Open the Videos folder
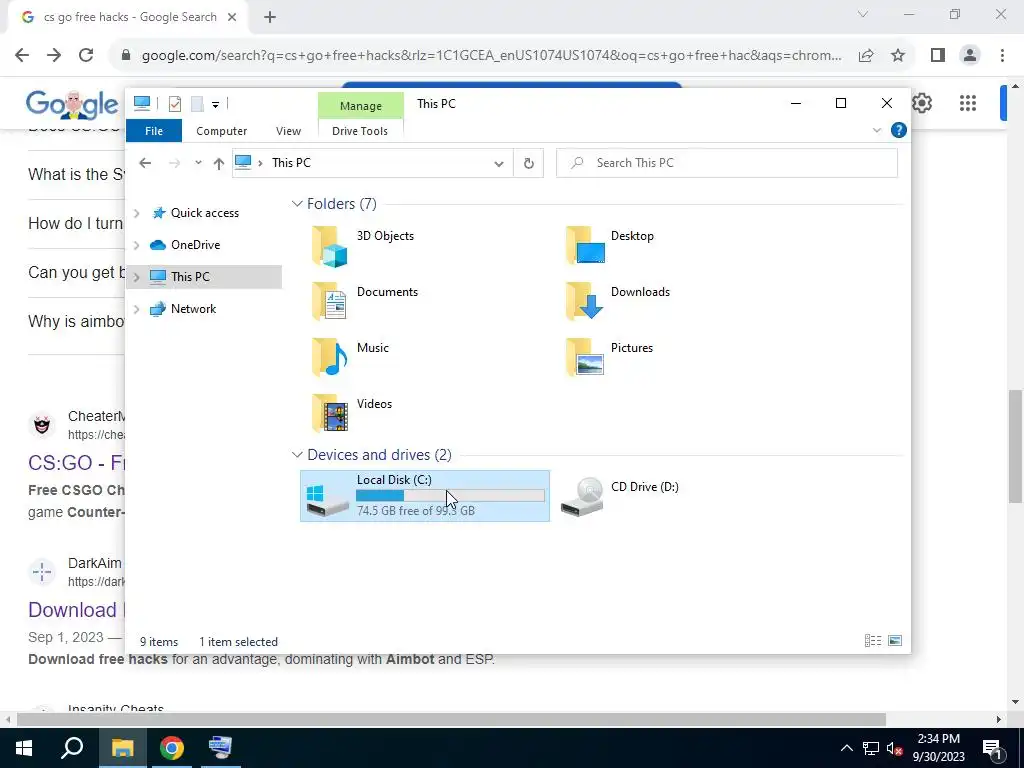Screen dimensions: 1024x768 click(x=352, y=415)
